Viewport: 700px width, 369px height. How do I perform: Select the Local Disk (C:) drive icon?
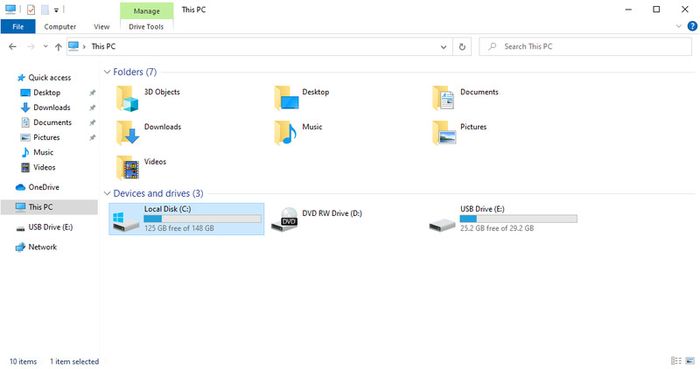point(126,222)
